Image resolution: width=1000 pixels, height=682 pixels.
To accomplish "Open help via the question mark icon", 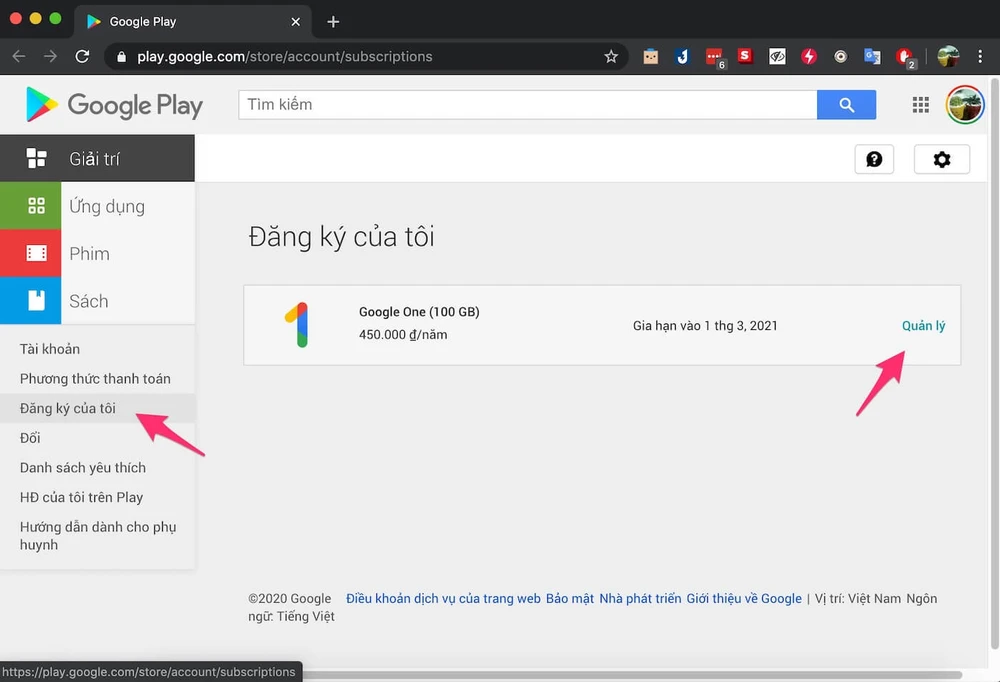I will point(874,158).
